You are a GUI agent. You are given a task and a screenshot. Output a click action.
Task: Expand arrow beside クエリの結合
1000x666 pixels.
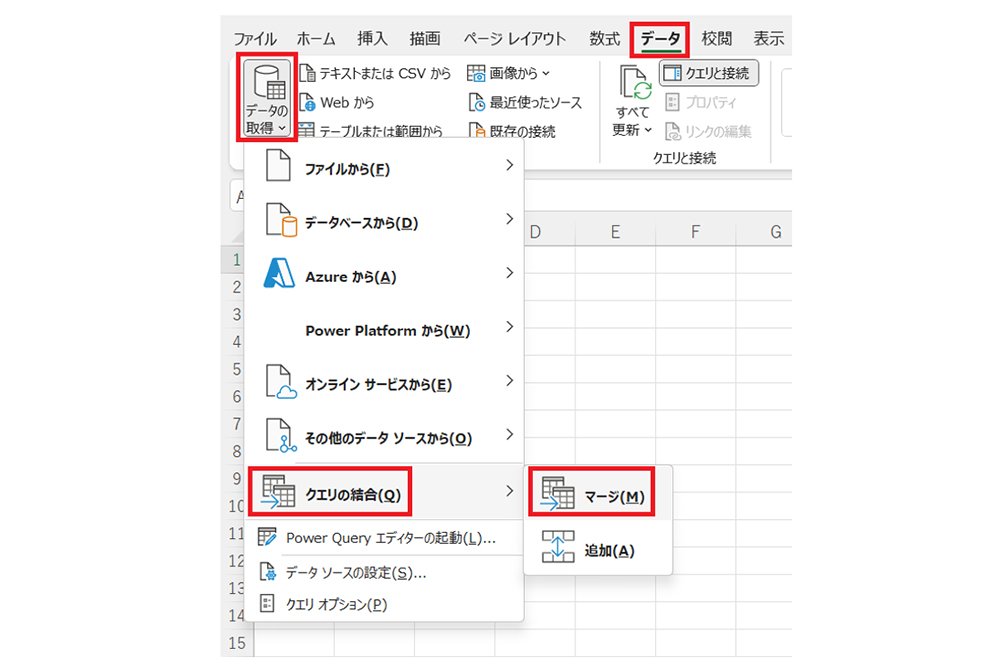[510, 491]
